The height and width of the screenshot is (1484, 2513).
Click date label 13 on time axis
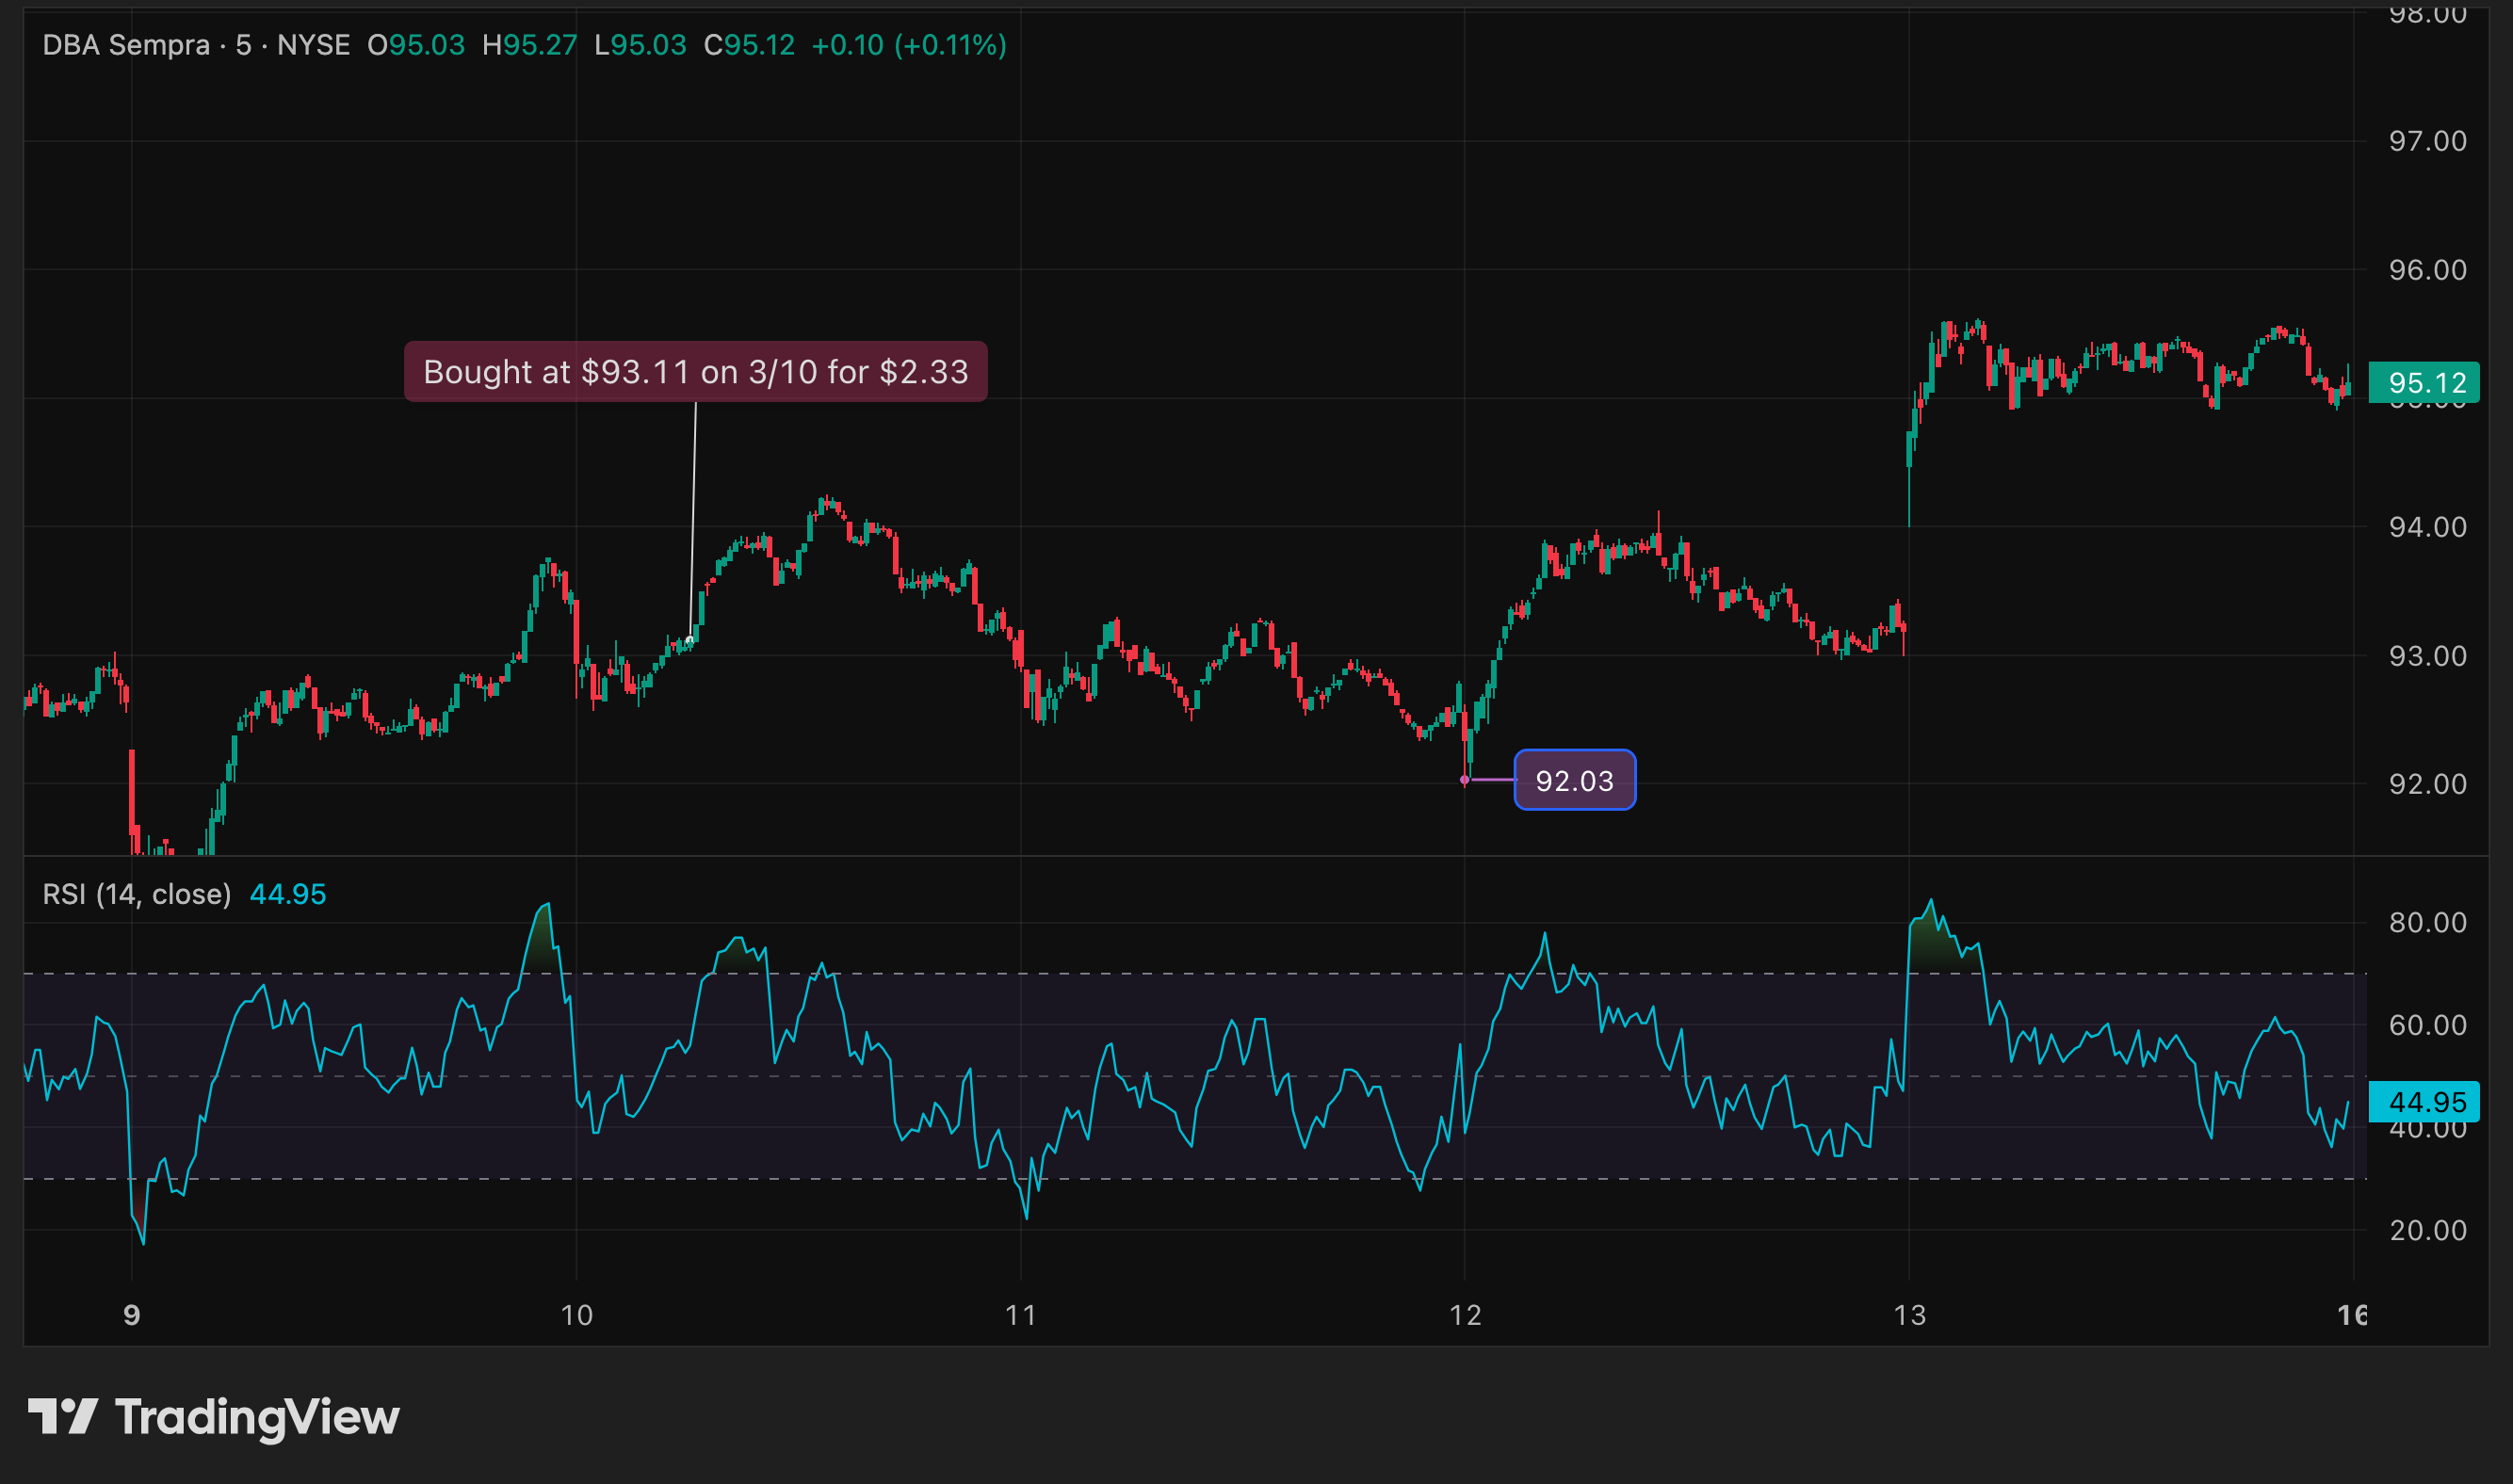click(1909, 1315)
